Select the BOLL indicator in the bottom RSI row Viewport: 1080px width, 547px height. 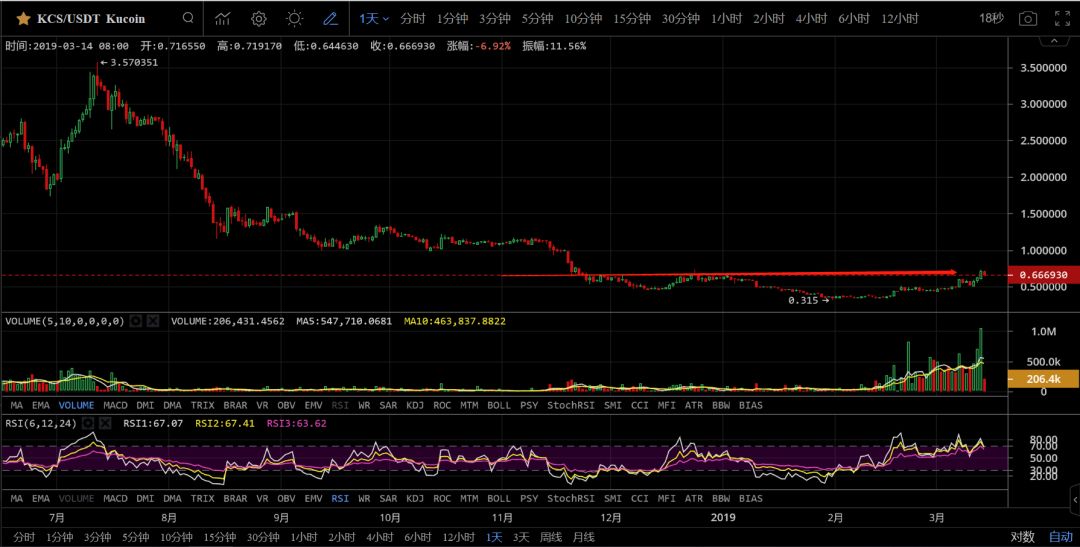coord(498,498)
